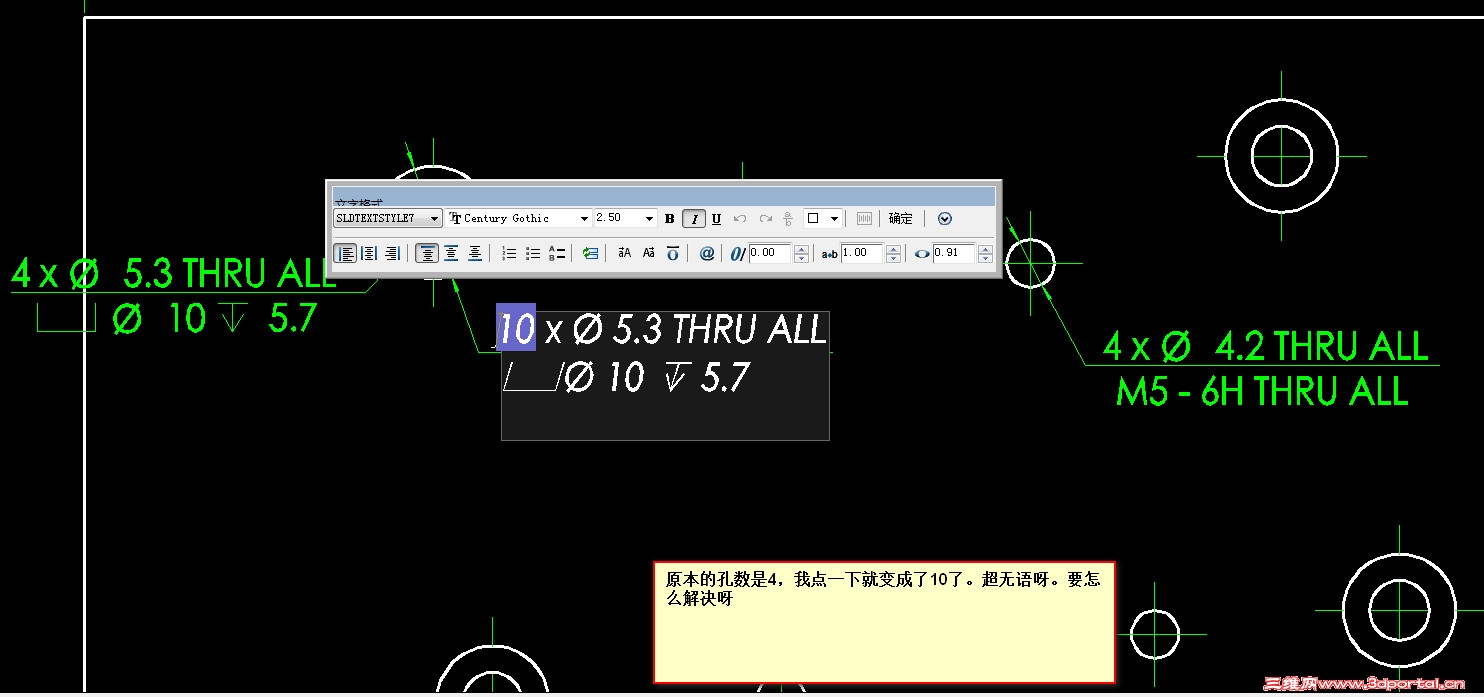Click the tracking 1.00 field
The image size is (1484, 697).
(x=862, y=253)
